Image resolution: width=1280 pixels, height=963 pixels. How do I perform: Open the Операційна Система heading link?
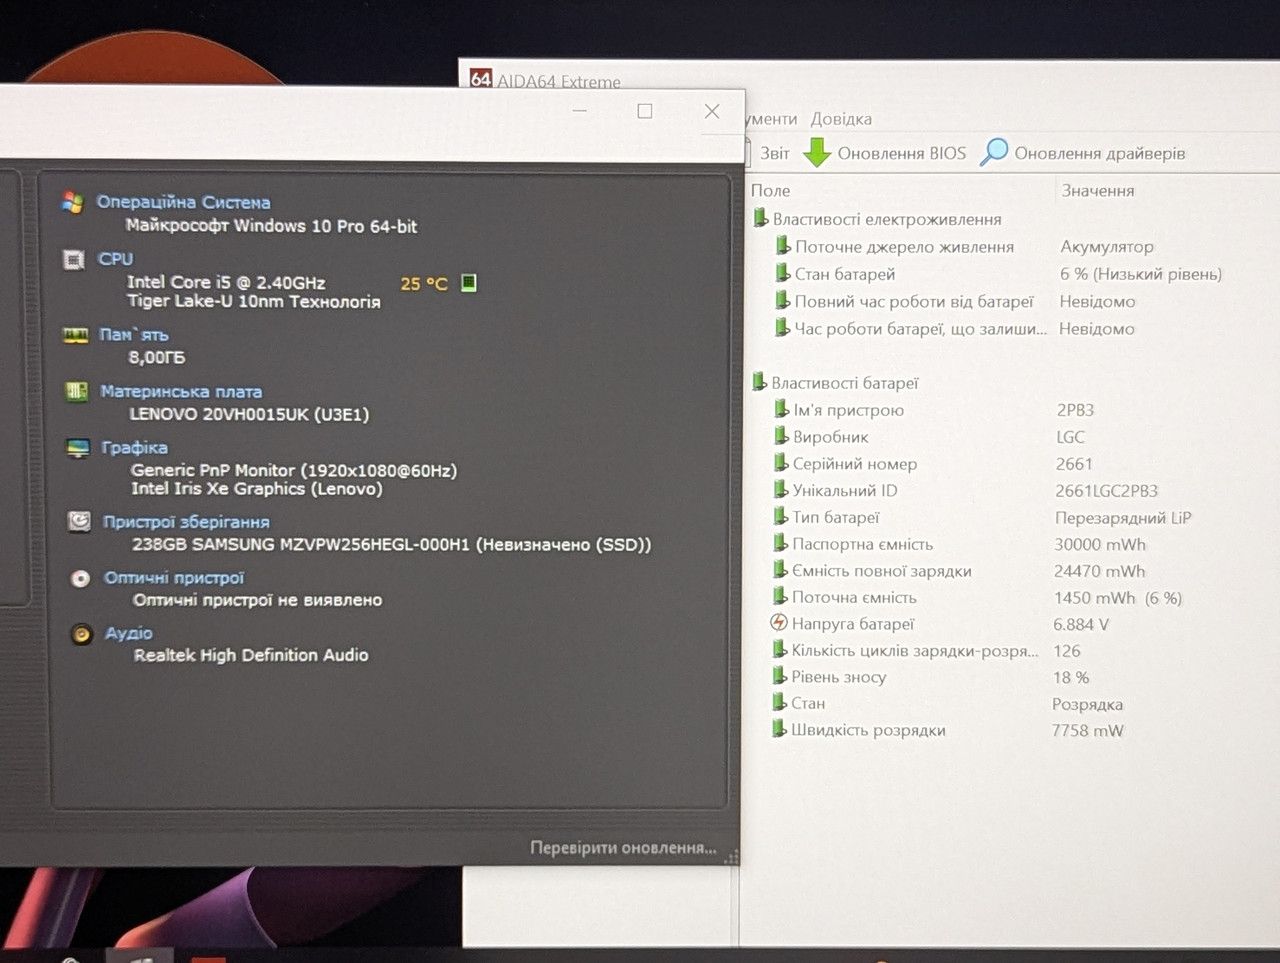[x=183, y=202]
